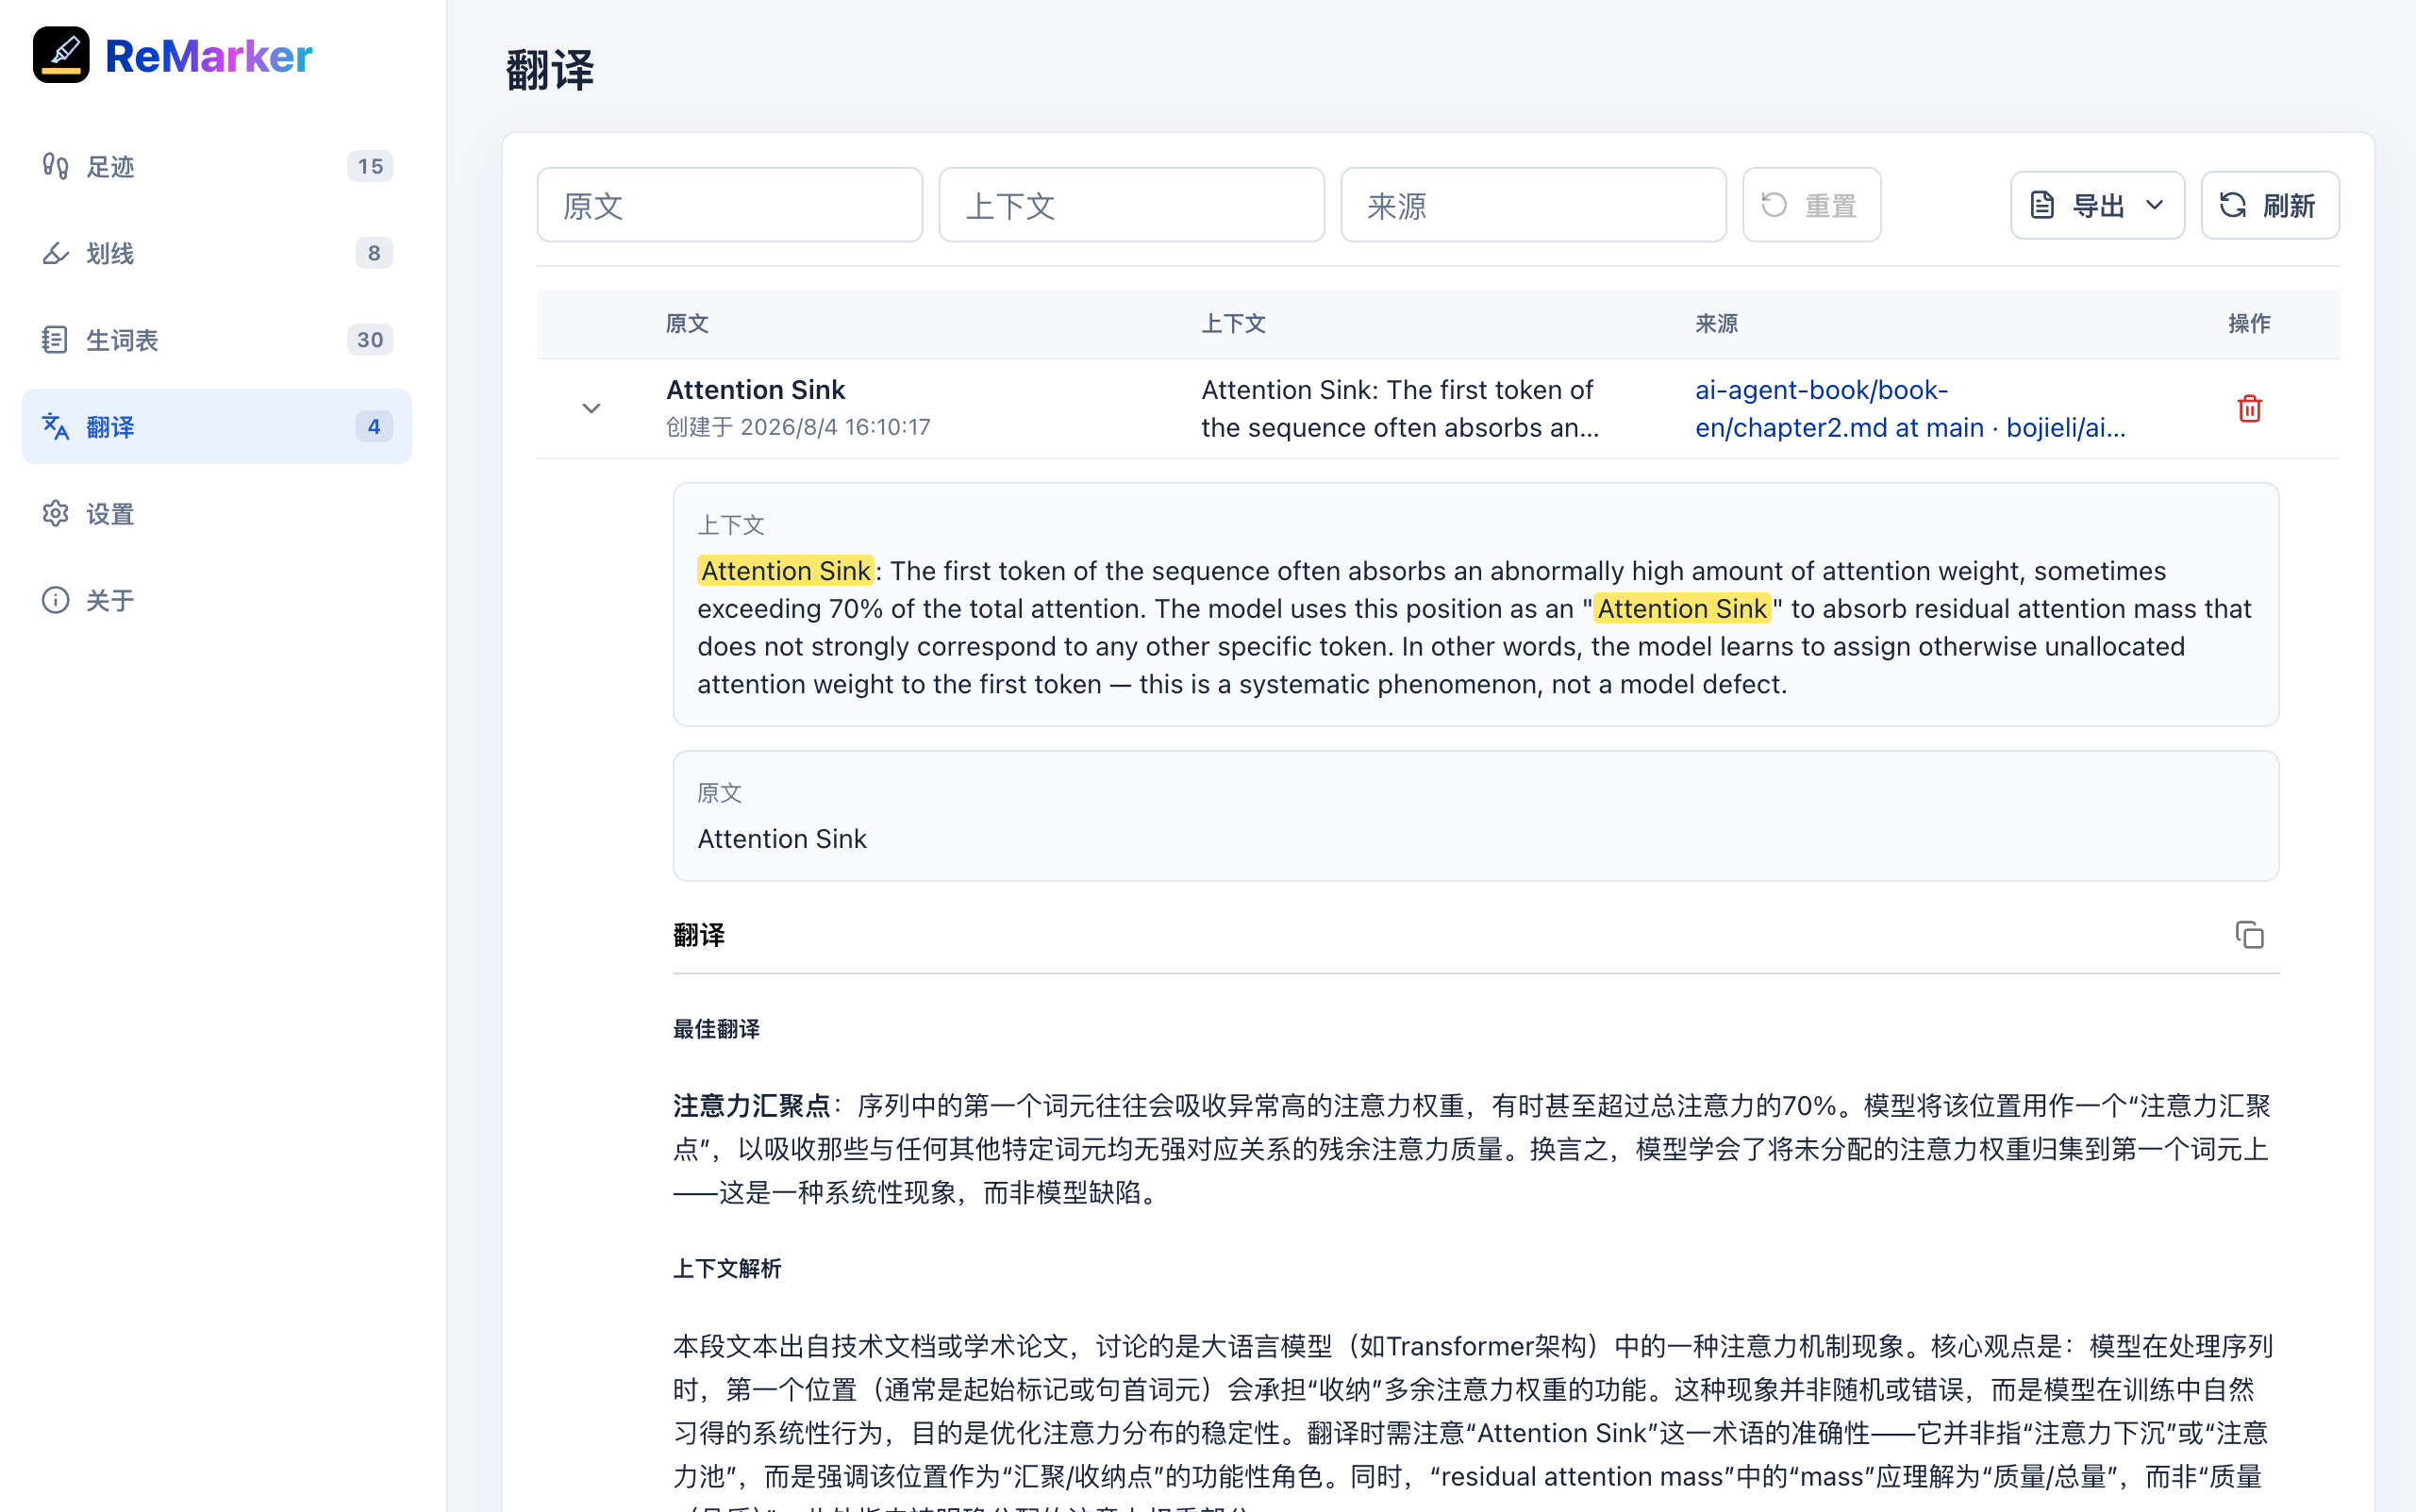Click the ReMarker brand title
The width and height of the screenshot is (2416, 1512).
point(208,56)
